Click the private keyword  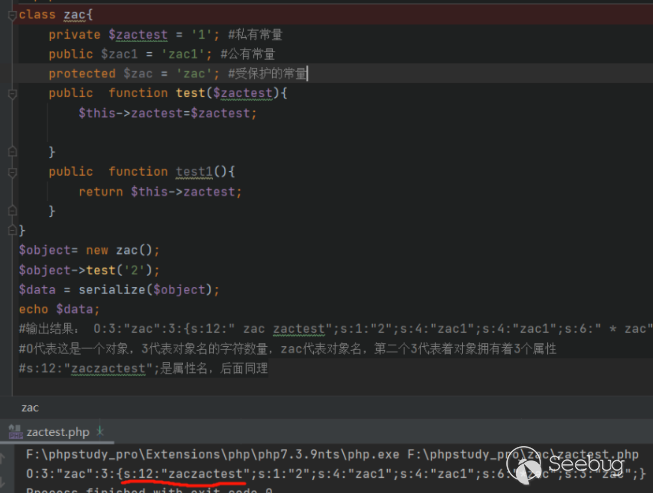coord(75,35)
